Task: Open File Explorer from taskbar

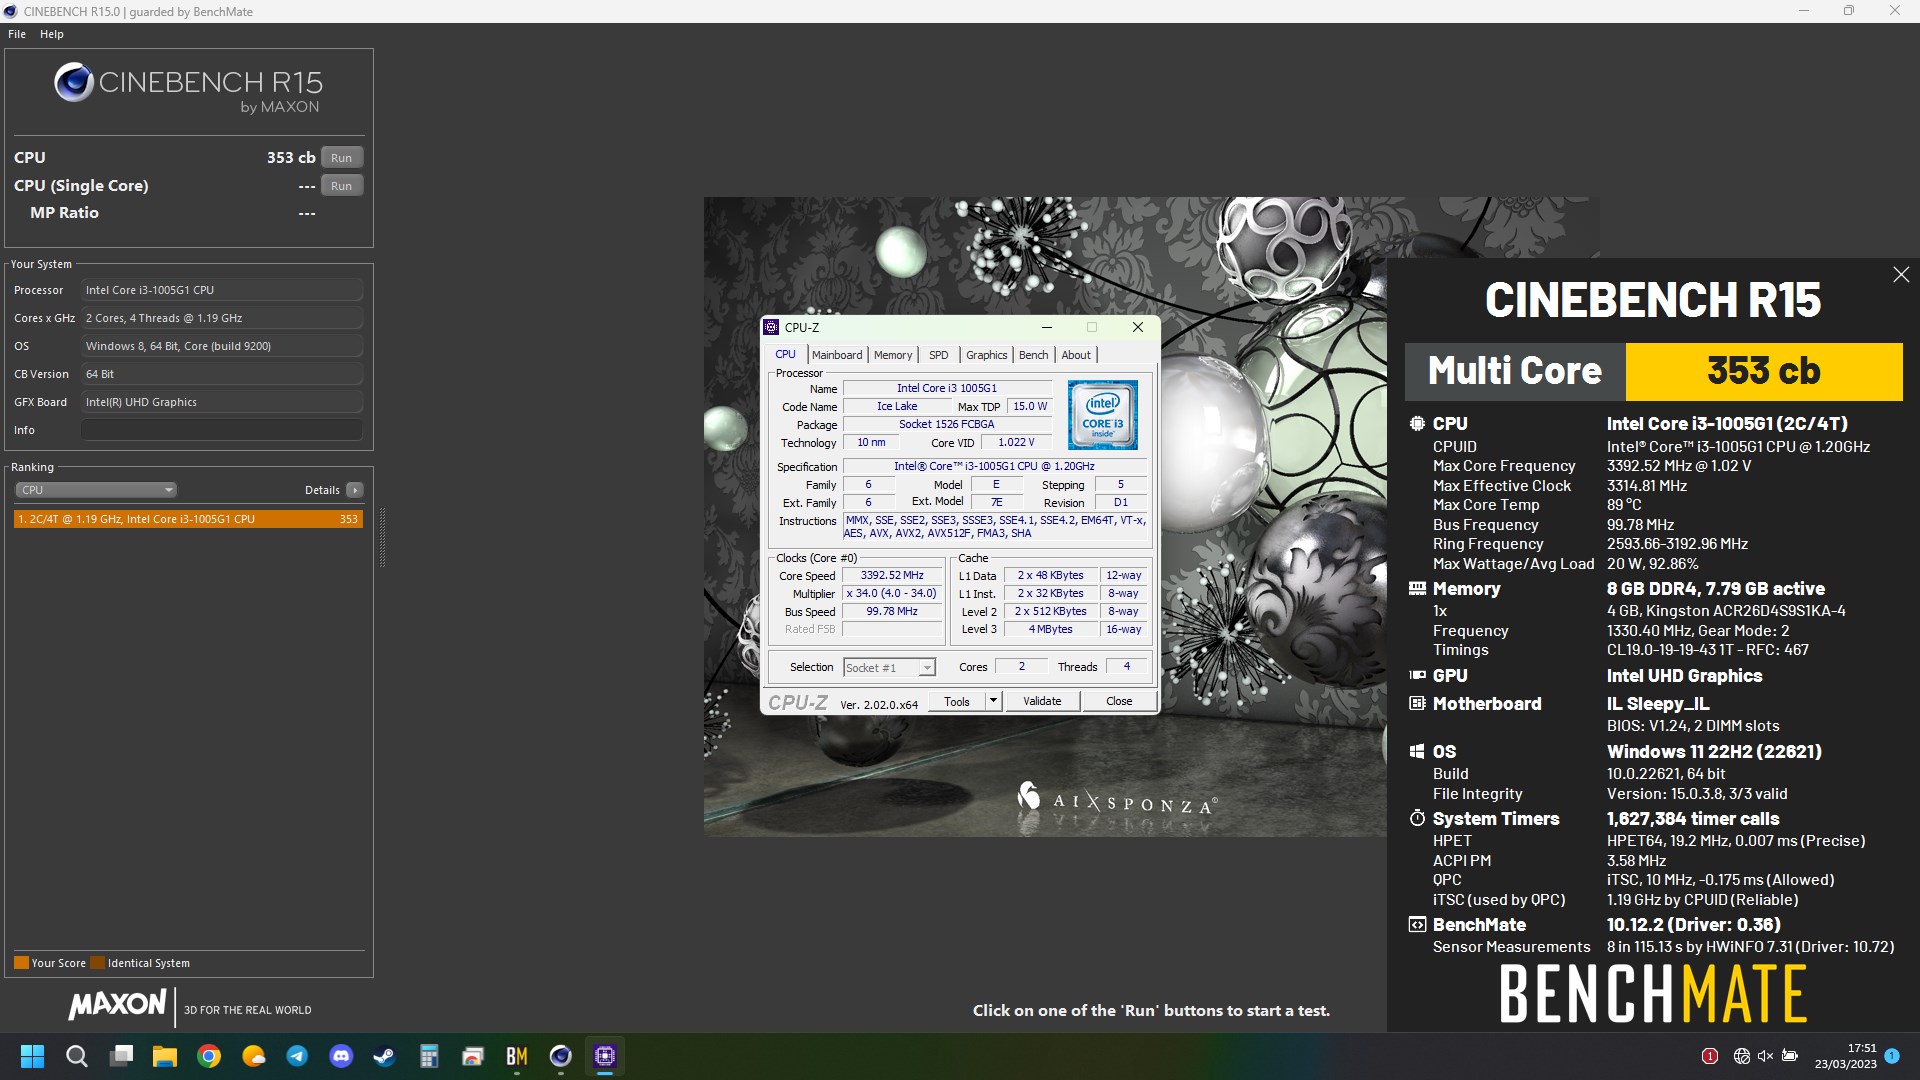Action: point(165,1056)
